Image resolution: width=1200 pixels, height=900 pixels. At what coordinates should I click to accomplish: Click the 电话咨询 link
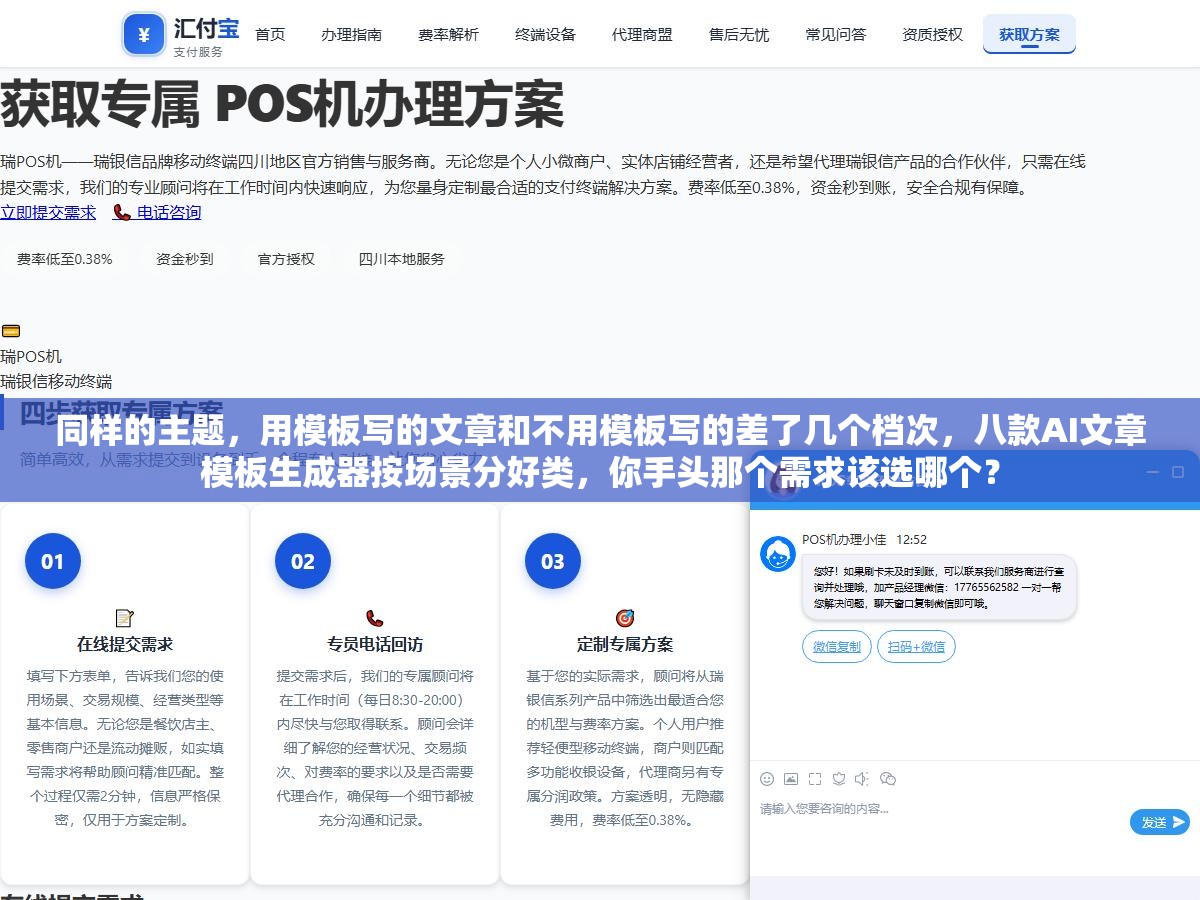pos(157,212)
